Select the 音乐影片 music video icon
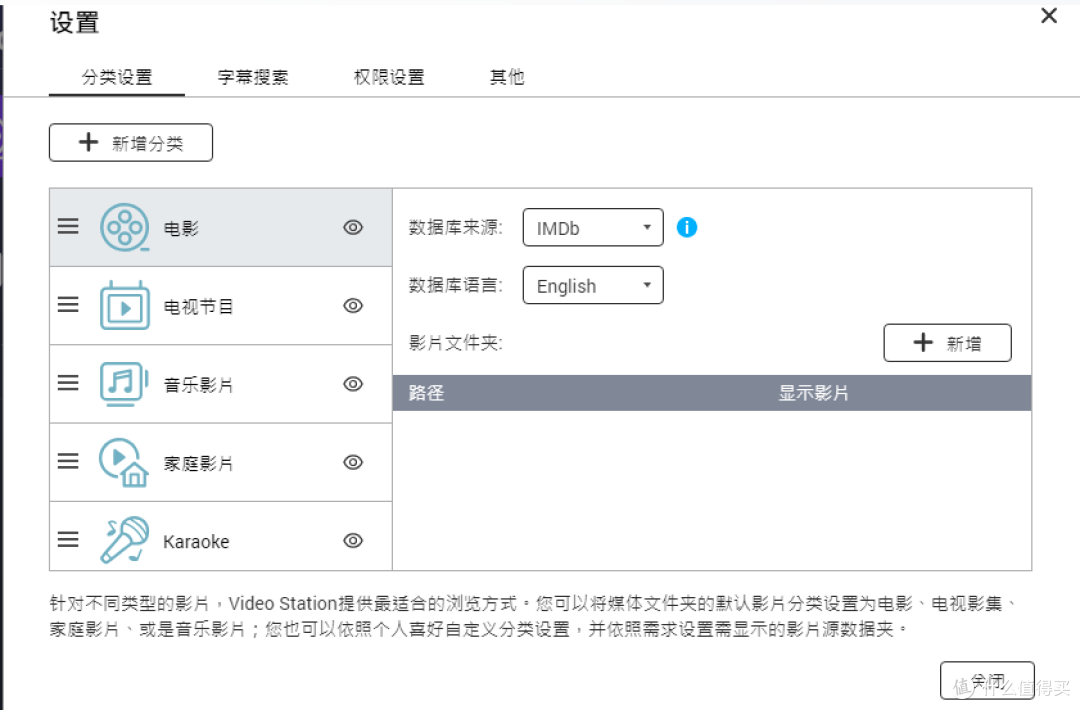Screen dimensions: 1080x710 coord(122,383)
